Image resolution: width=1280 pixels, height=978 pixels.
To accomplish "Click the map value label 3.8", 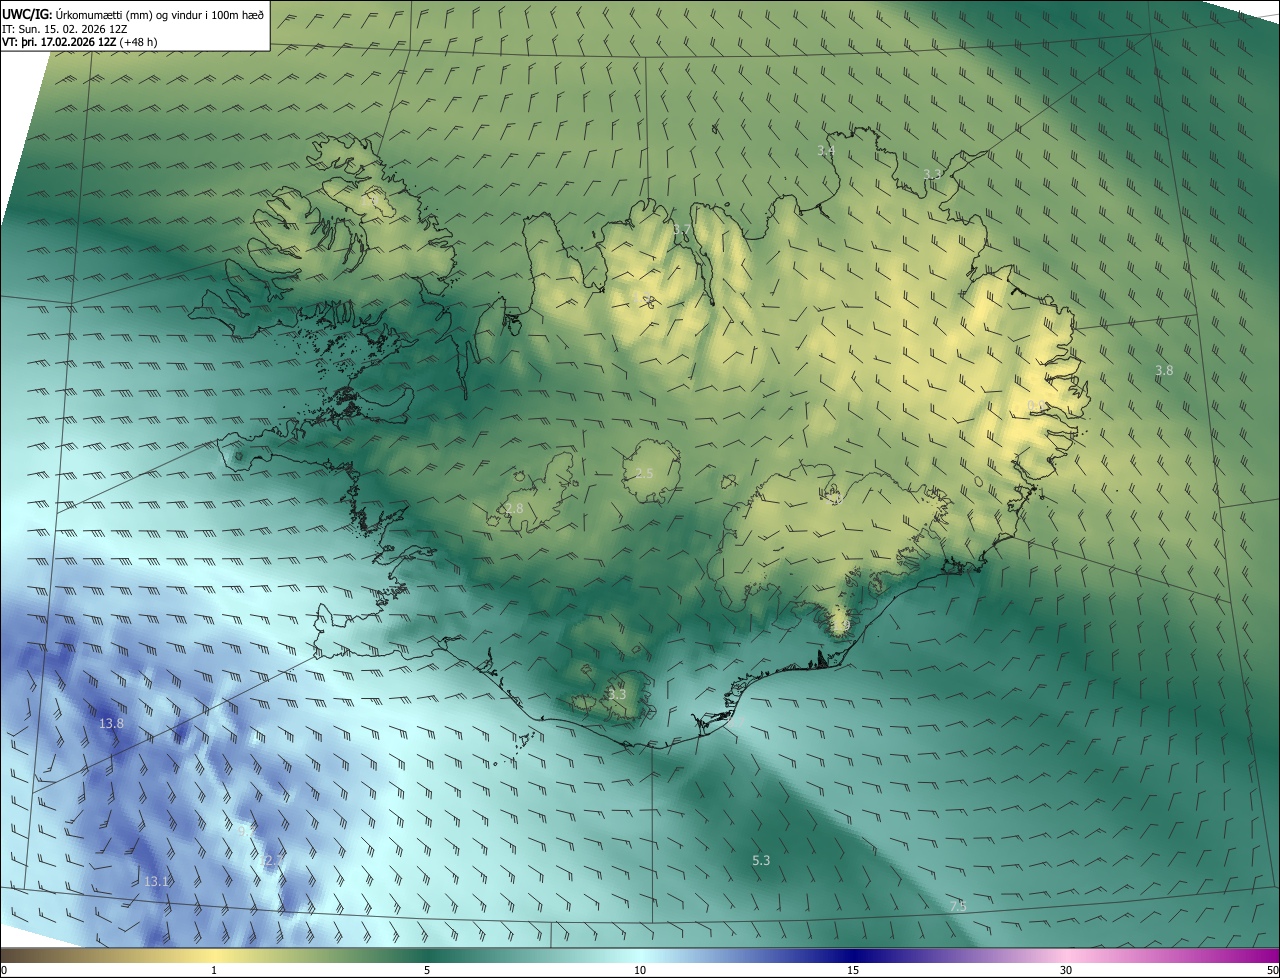I will point(1164,370).
